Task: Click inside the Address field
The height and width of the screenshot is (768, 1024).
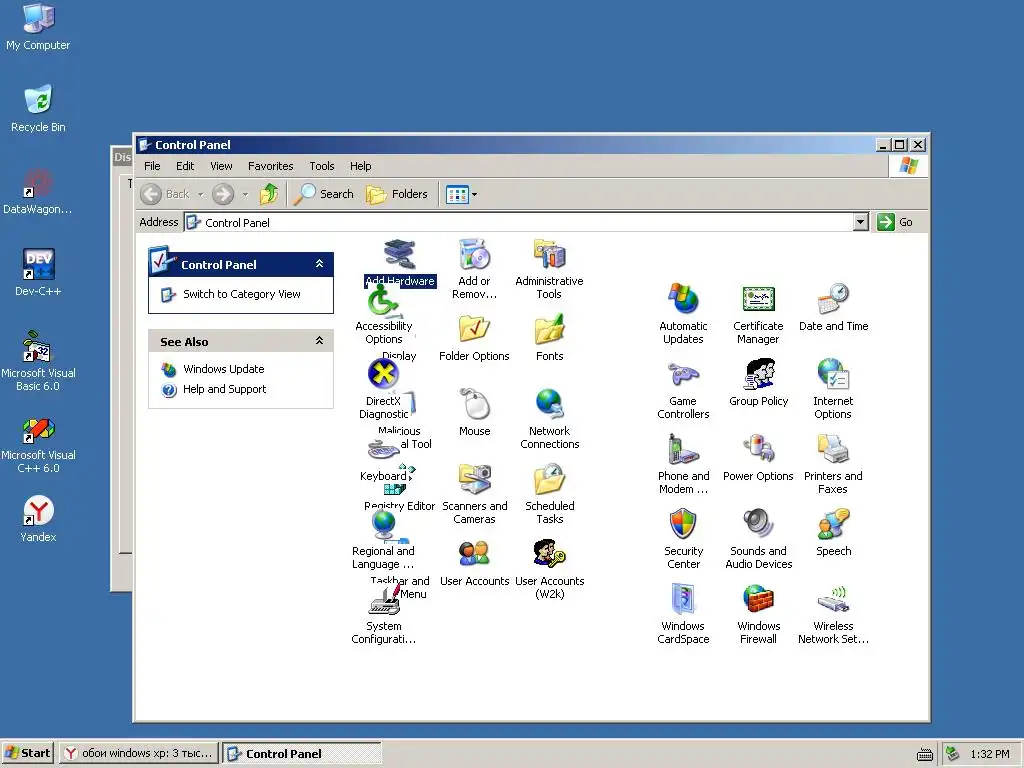Action: [x=519, y=222]
